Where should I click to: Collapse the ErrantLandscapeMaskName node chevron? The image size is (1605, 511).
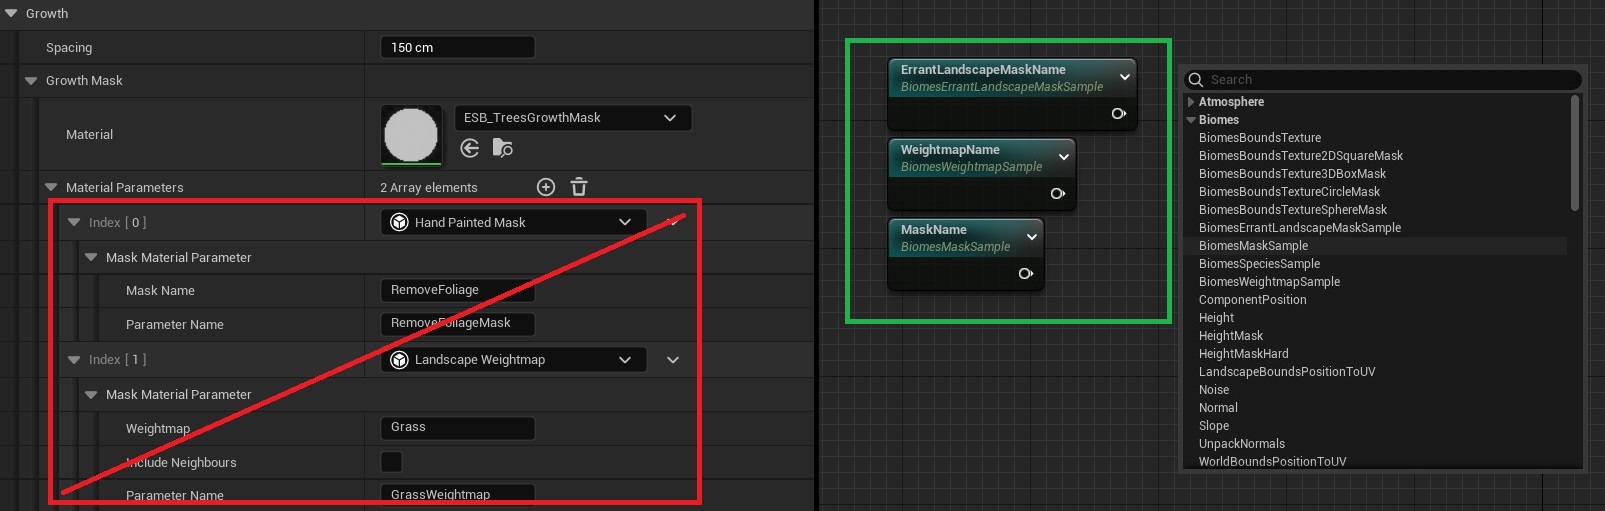point(1125,77)
